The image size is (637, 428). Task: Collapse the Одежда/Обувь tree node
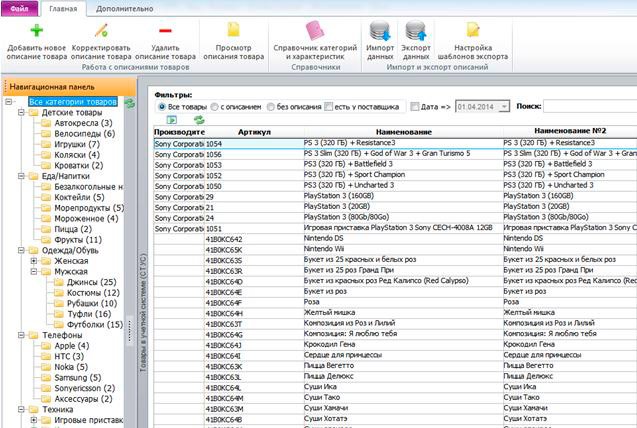click(x=21, y=250)
